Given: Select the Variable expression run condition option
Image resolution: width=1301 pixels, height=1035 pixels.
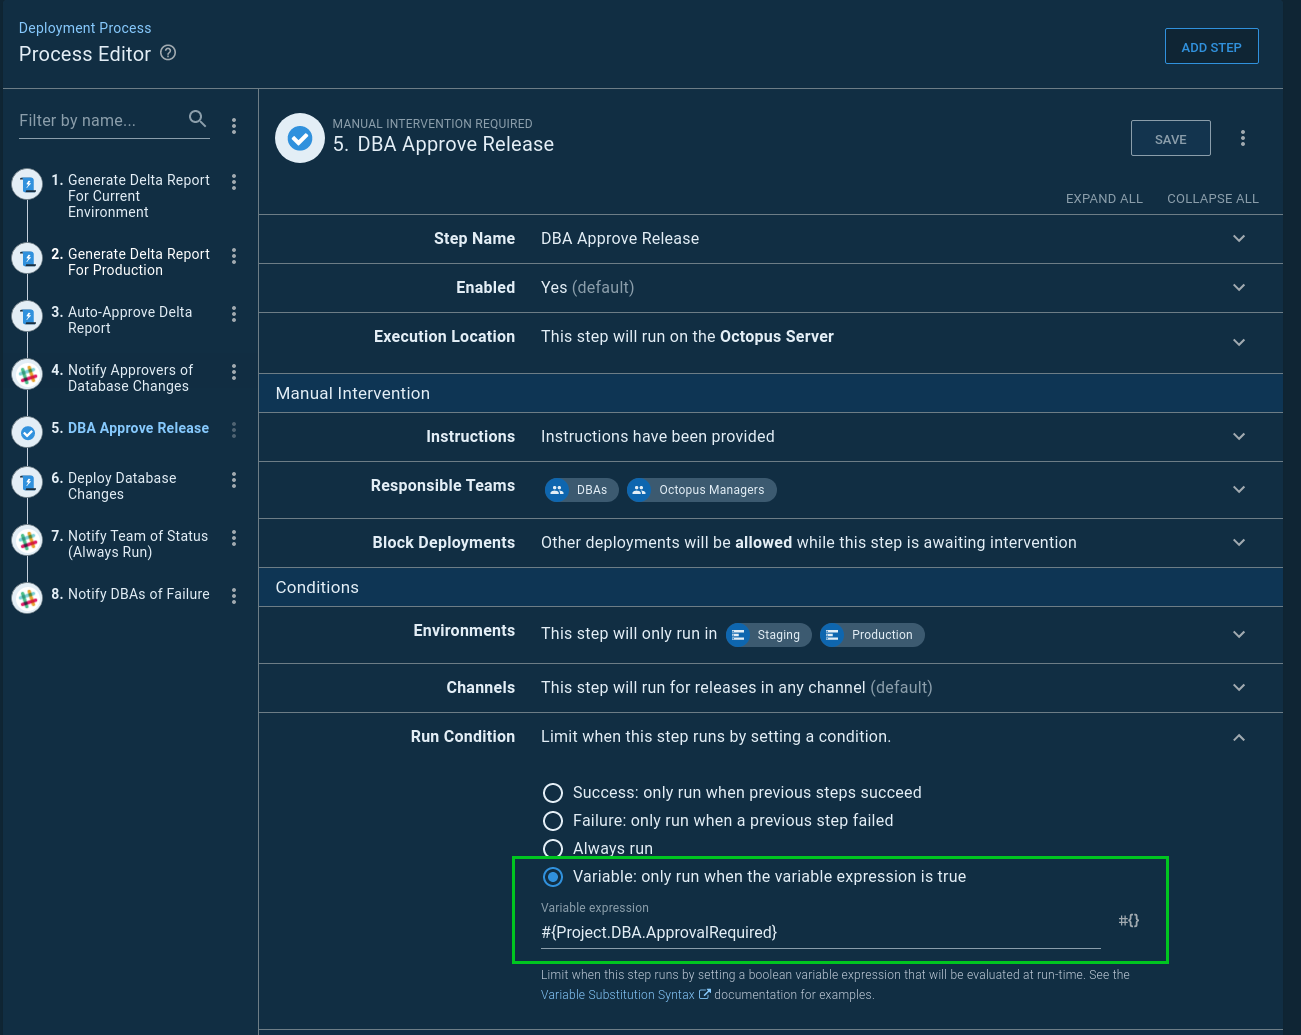Looking at the screenshot, I should 552,877.
